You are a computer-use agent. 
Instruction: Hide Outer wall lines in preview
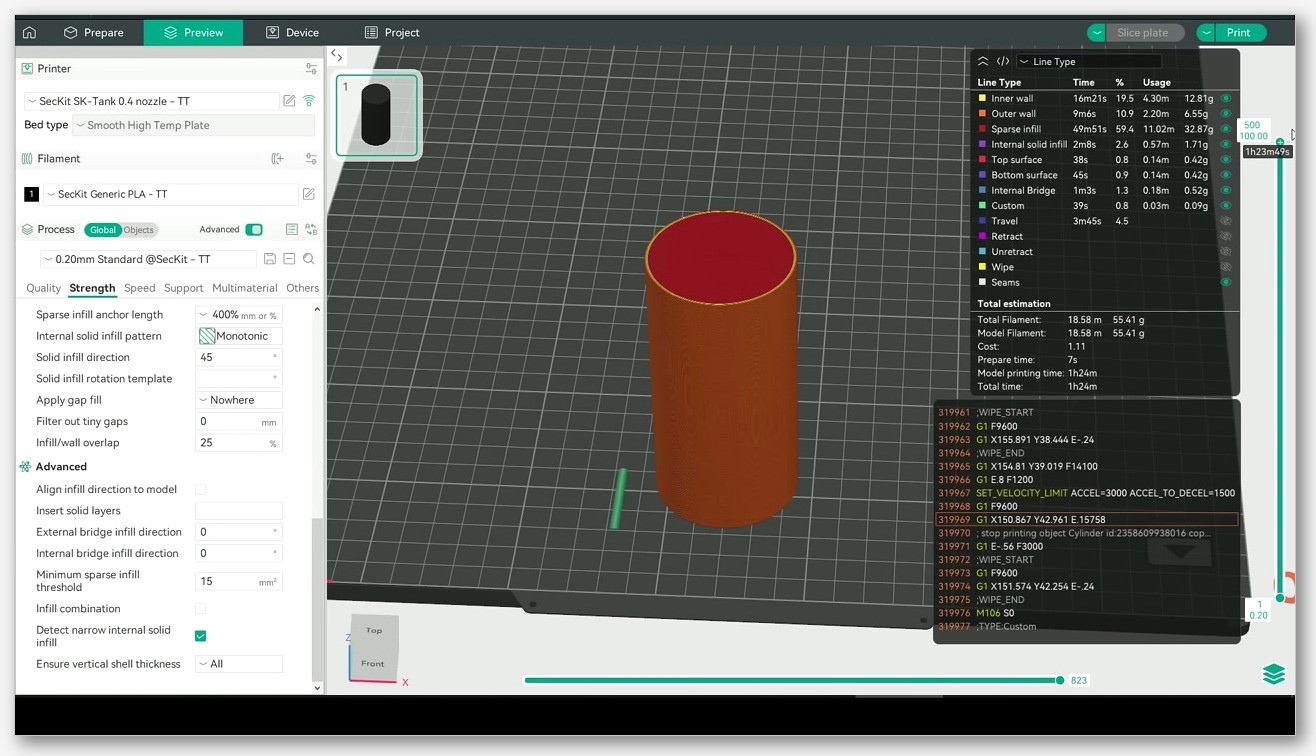click(x=1225, y=114)
